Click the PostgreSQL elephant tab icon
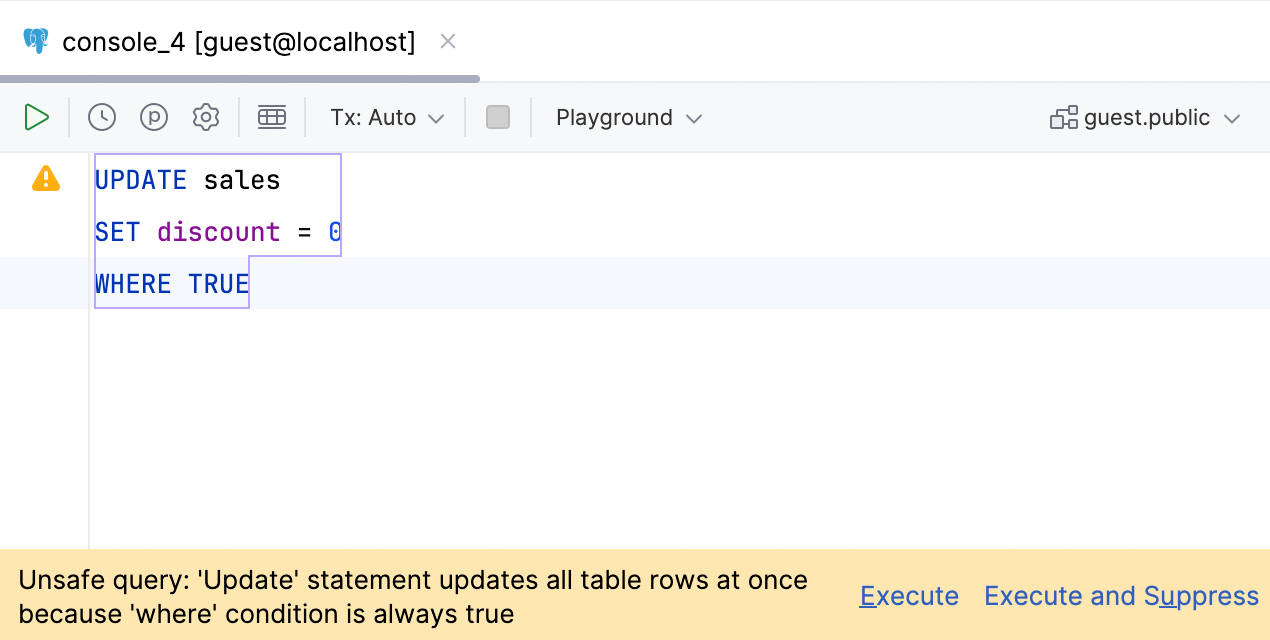Image resolution: width=1270 pixels, height=640 pixels. point(36,42)
